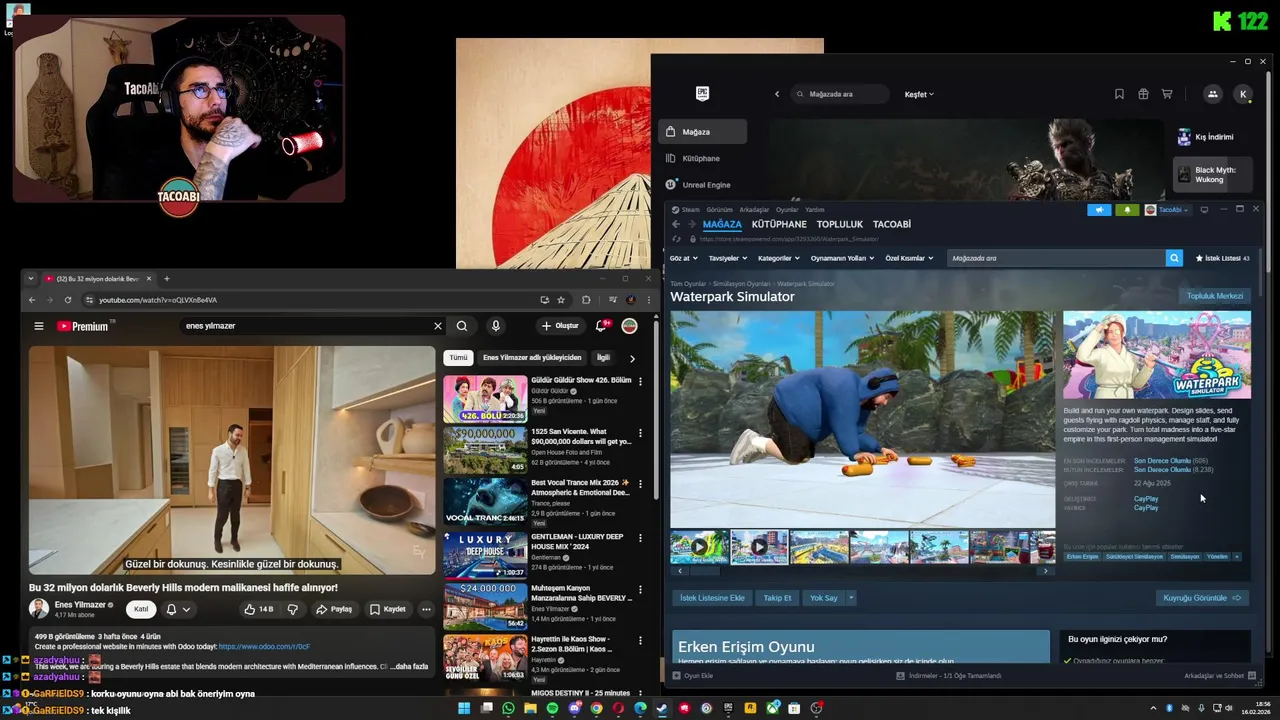Click the Windows Start button
The width and height of the screenshot is (1280, 720).
(465, 708)
